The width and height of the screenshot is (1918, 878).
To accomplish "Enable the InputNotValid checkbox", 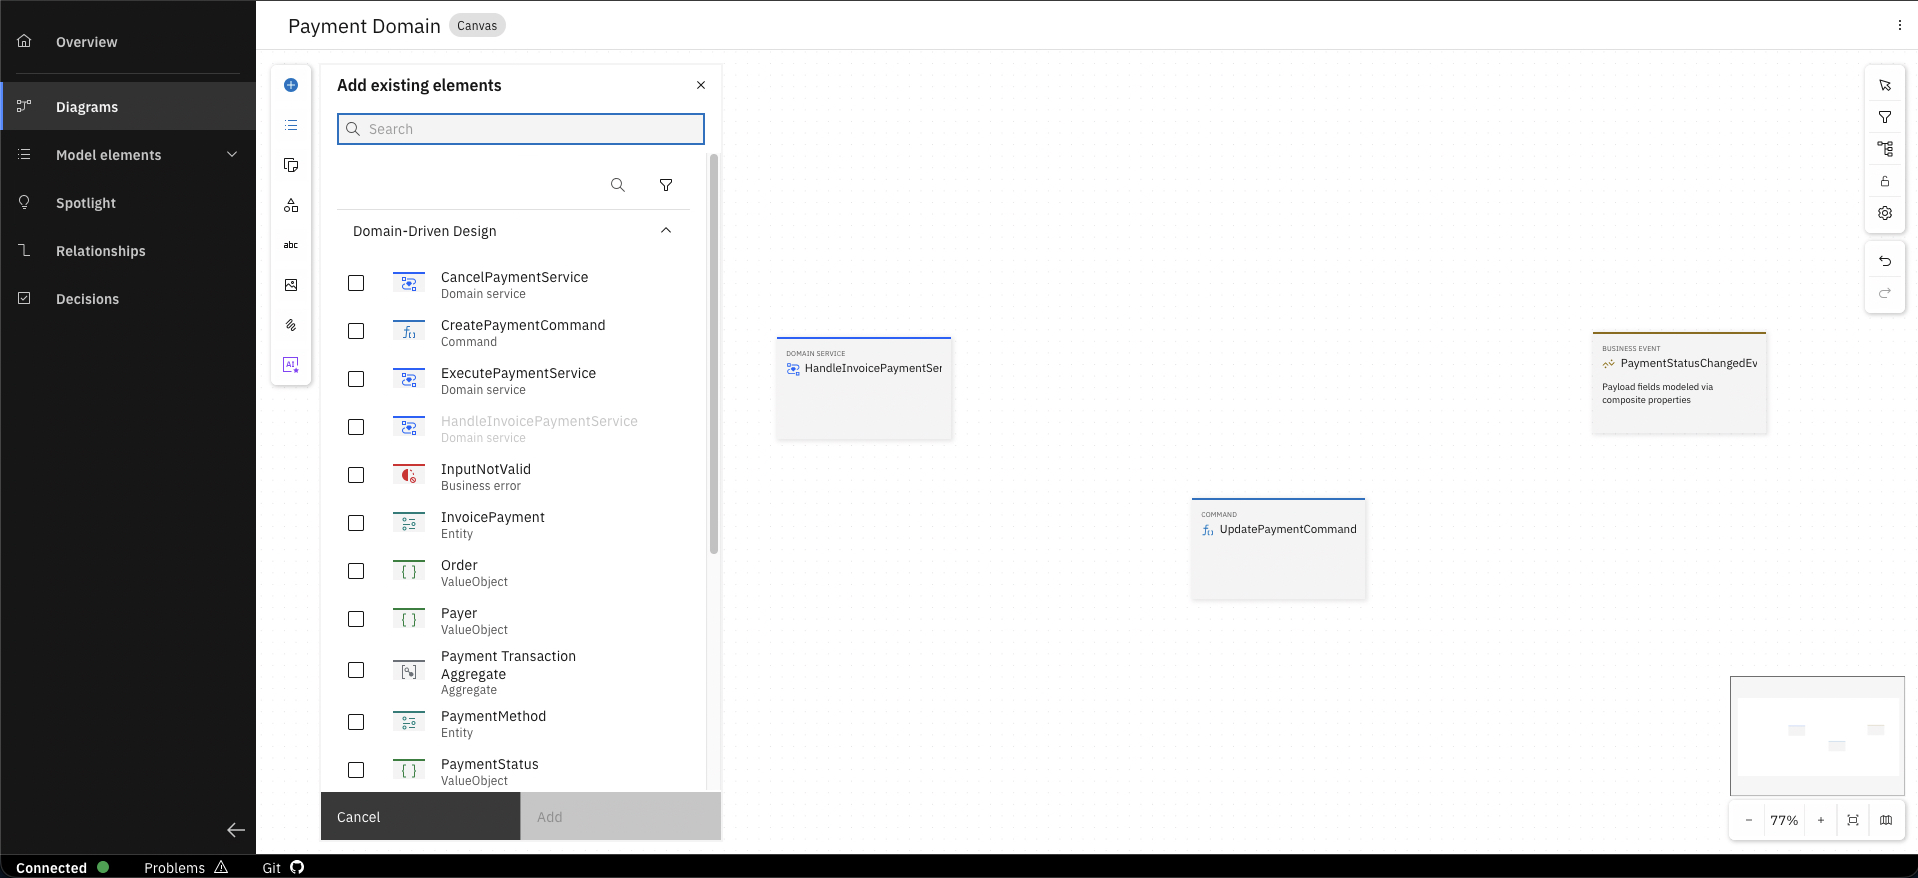I will [356, 475].
